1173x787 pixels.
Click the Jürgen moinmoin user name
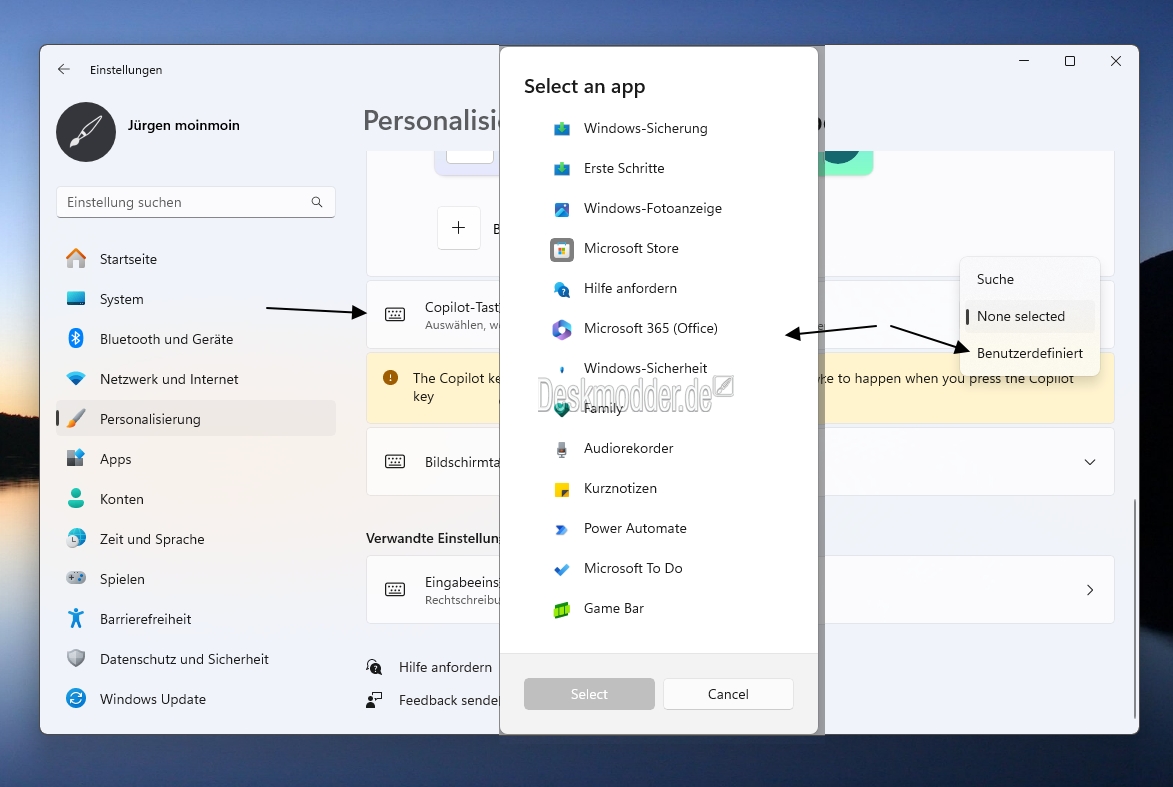pos(183,125)
